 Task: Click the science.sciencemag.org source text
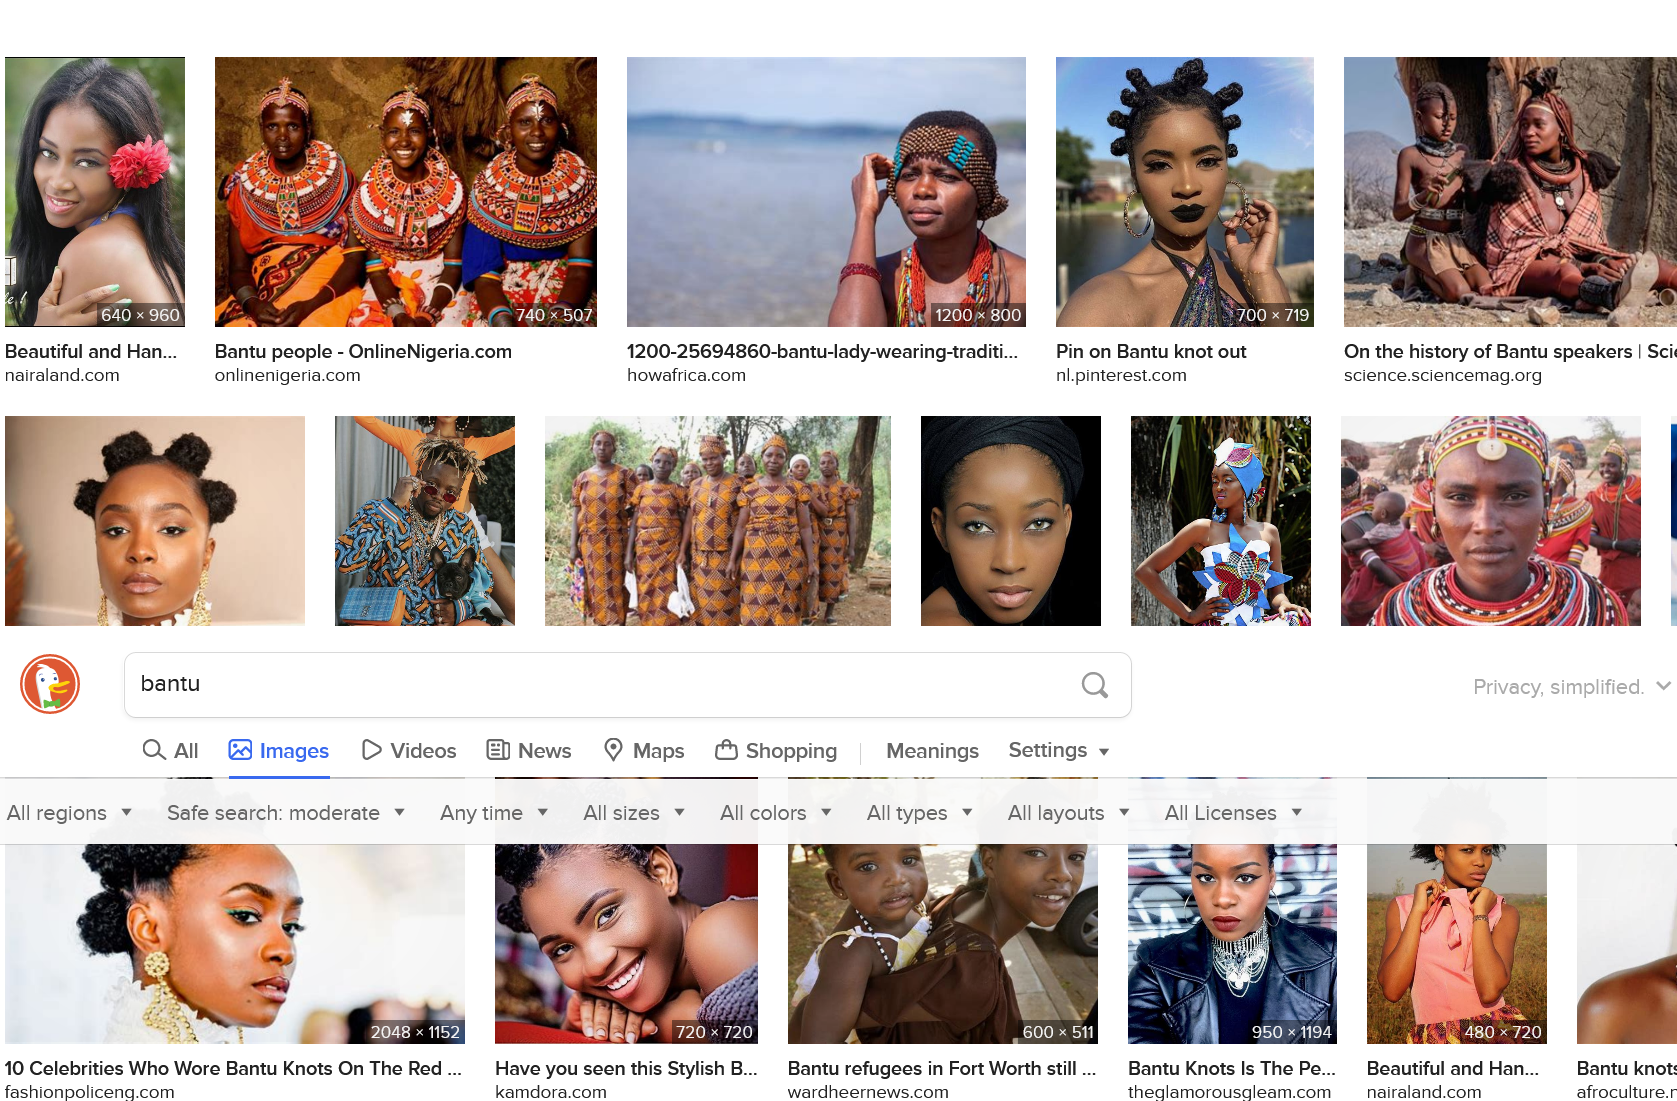[1443, 375]
